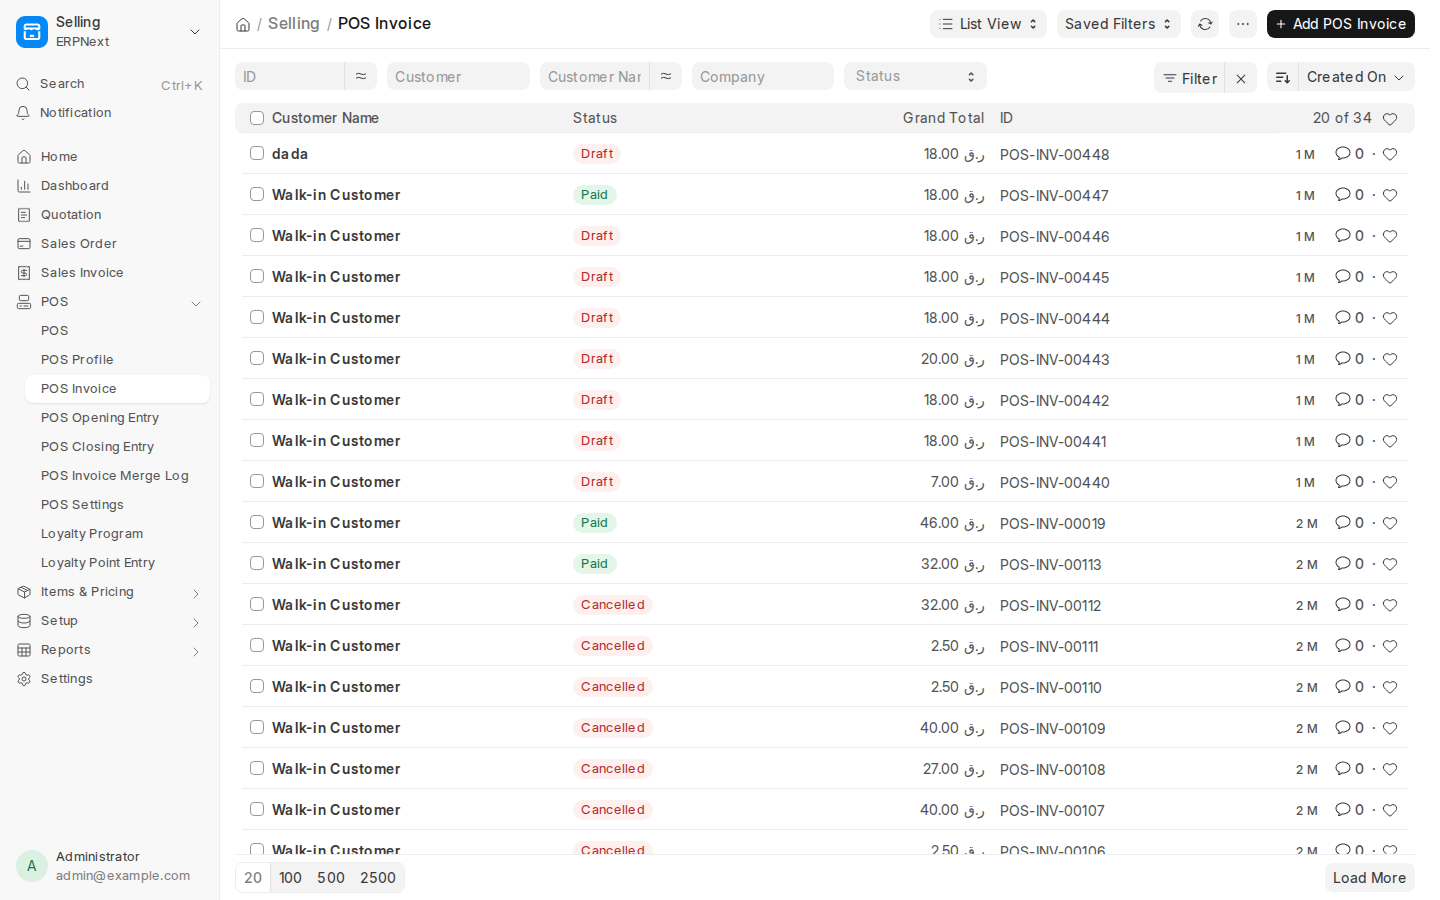The image size is (1440, 900).
Task: Open POS Closing Entry in the sidebar
Action: (x=118, y=447)
